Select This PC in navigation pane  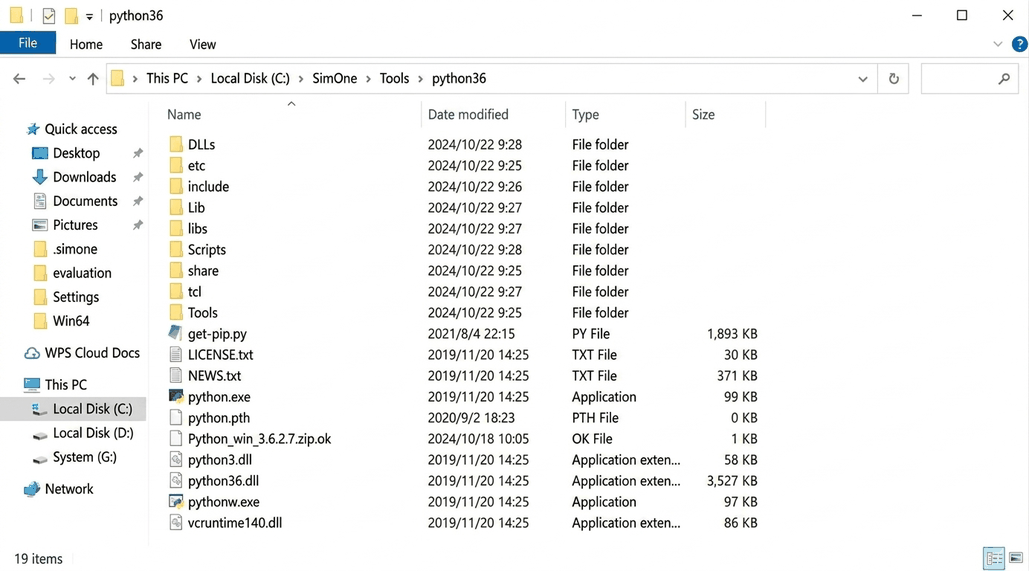click(66, 385)
